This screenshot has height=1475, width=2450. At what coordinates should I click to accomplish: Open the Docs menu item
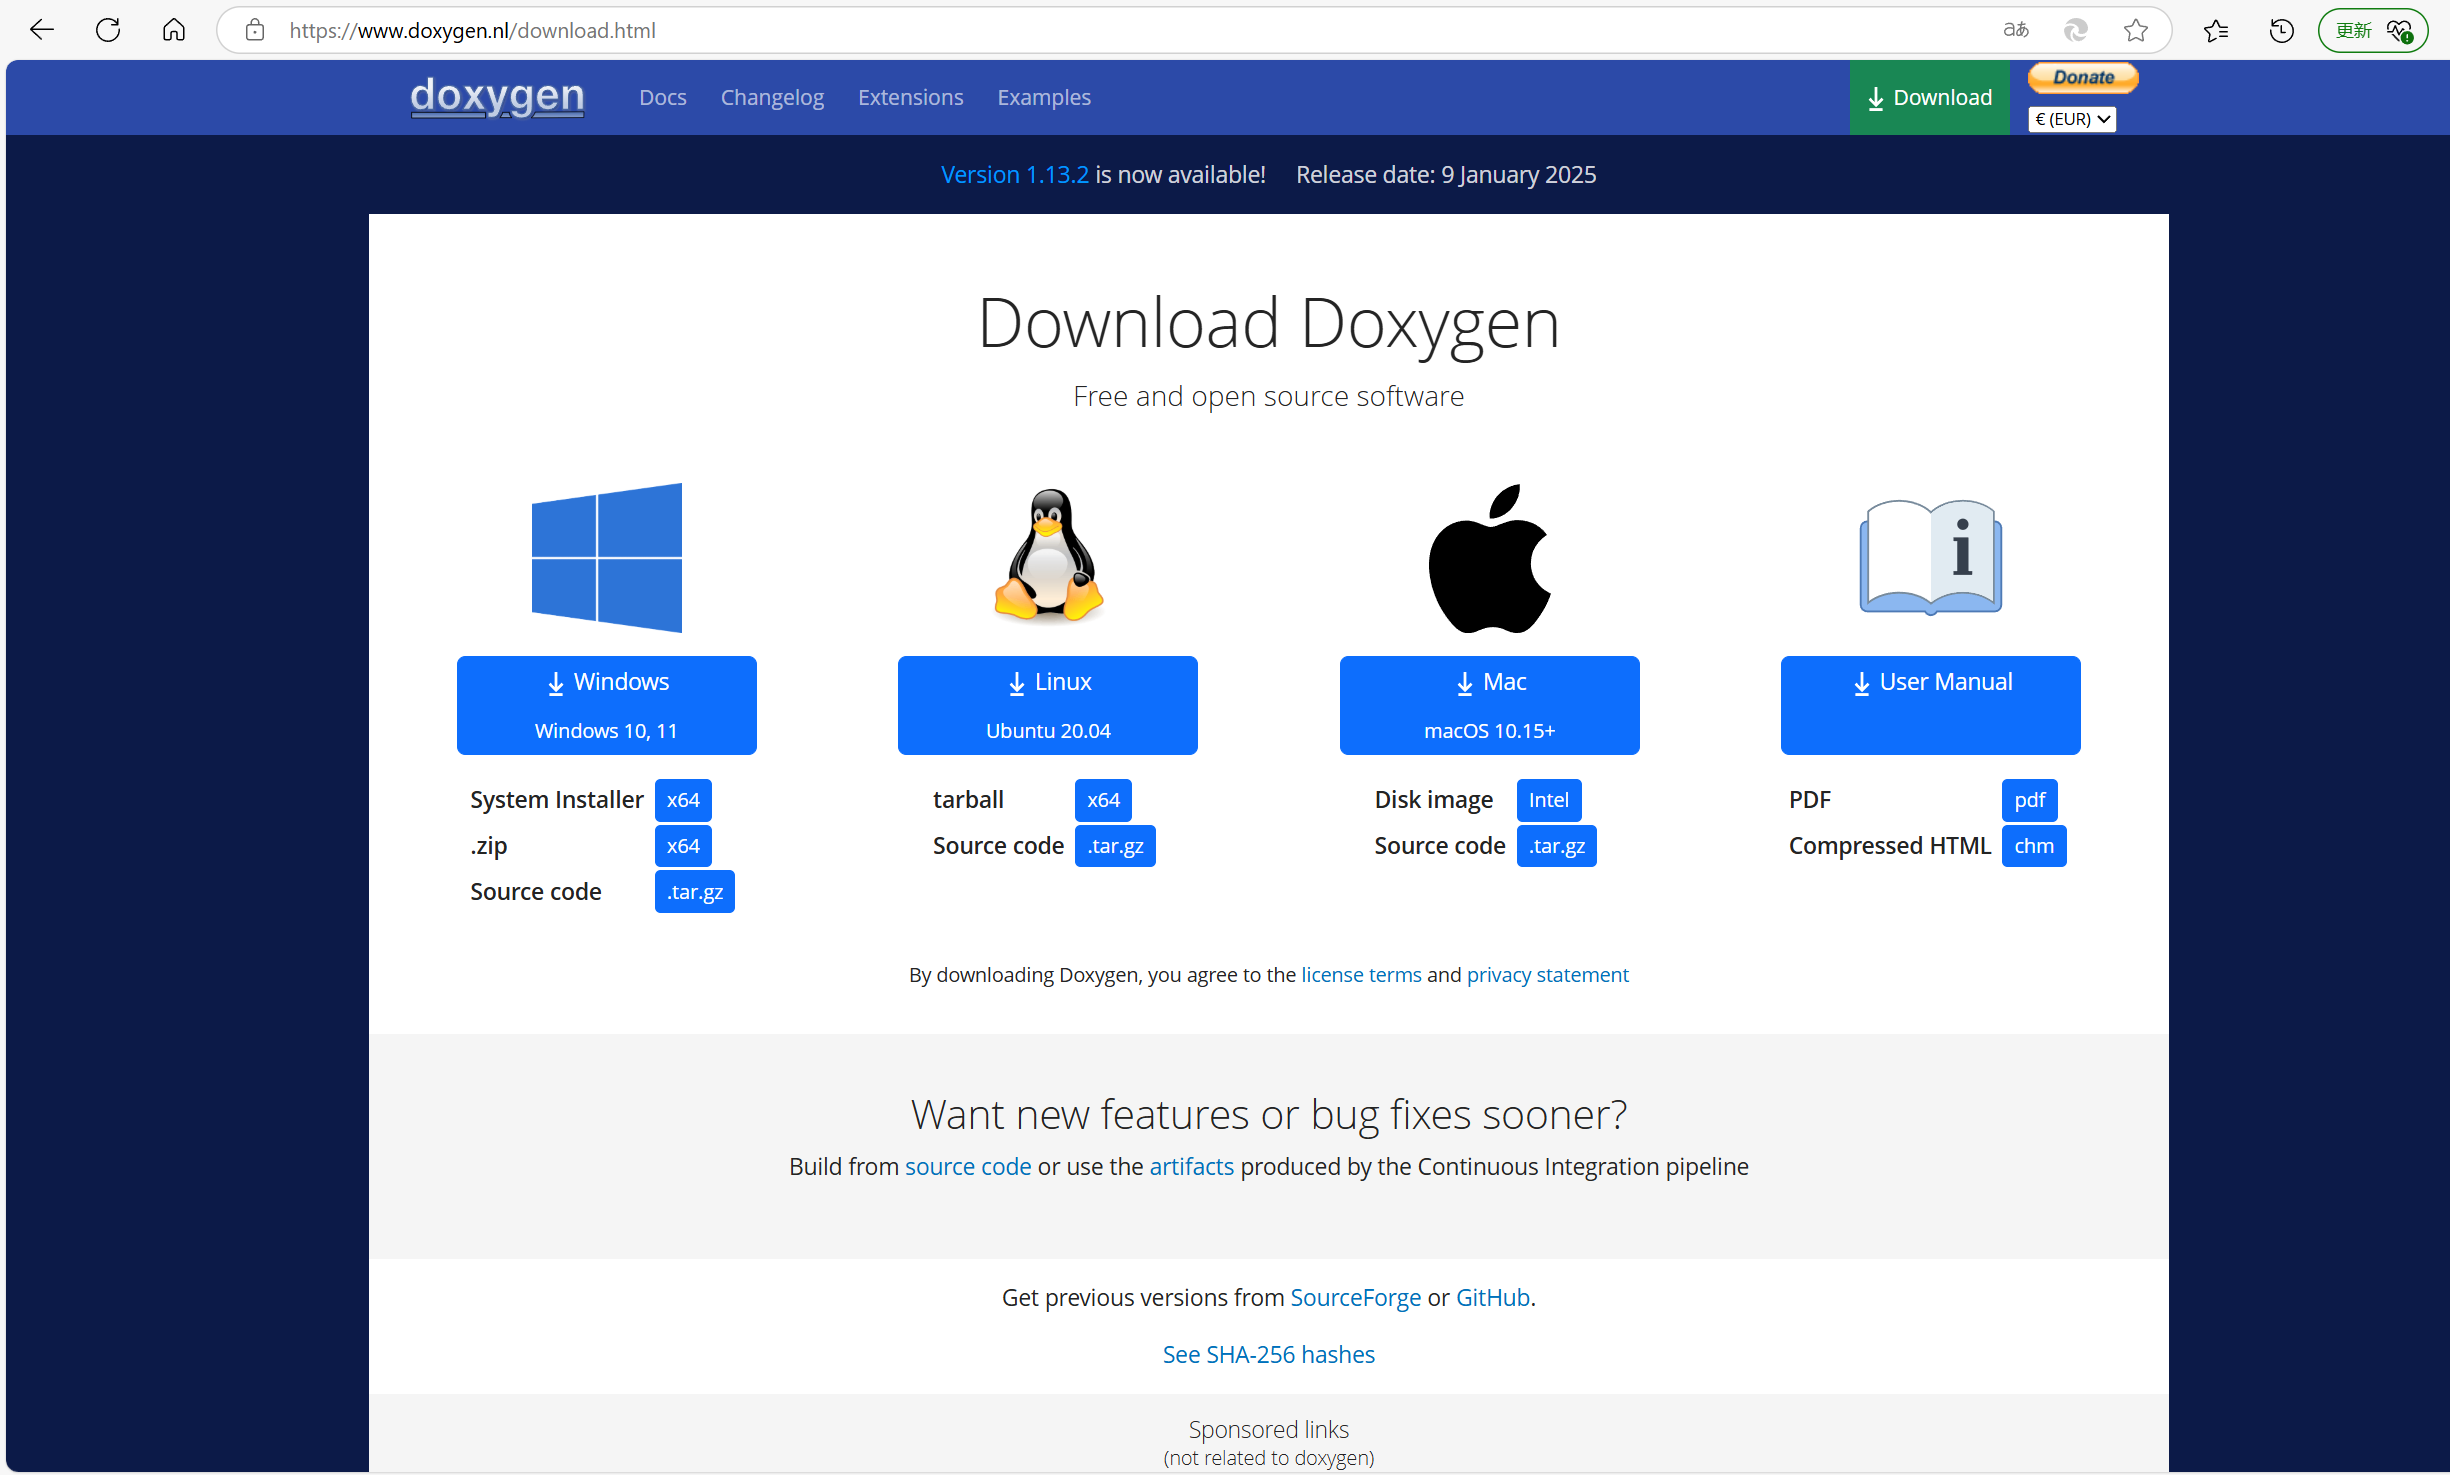662,97
